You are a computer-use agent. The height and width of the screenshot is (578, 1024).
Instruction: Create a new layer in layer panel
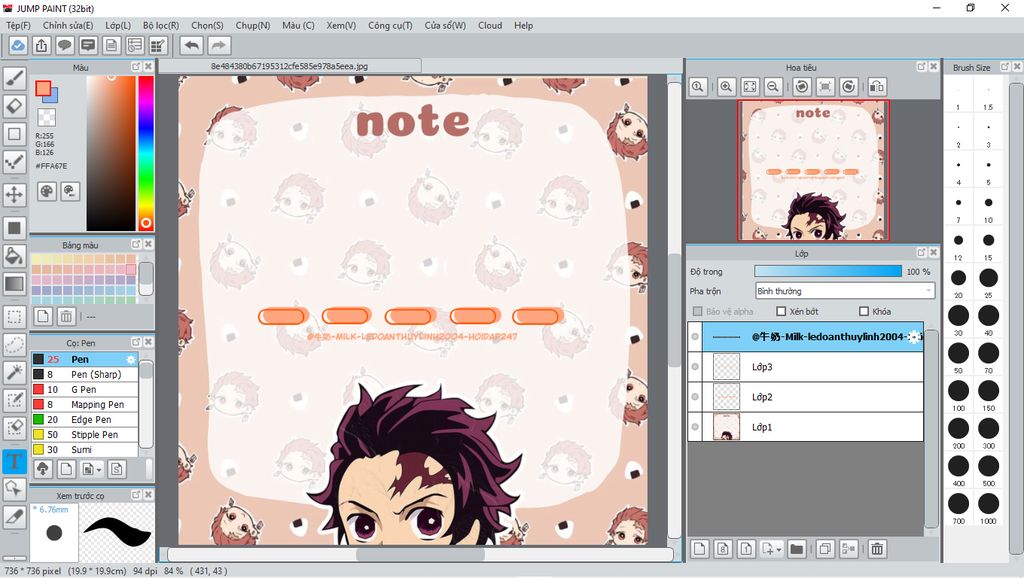pyautogui.click(x=699, y=549)
